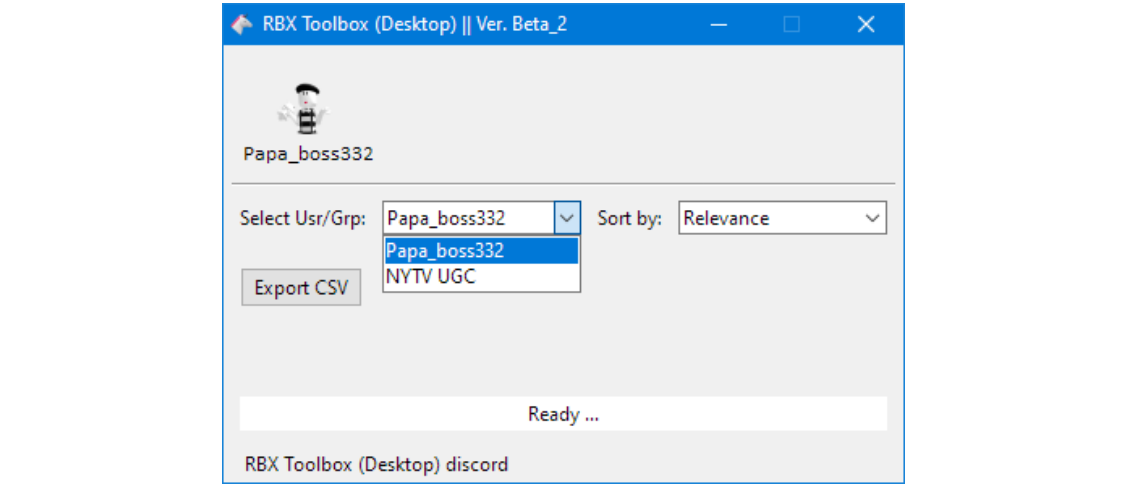
Task: Click the Sort by label
Action: click(x=629, y=218)
